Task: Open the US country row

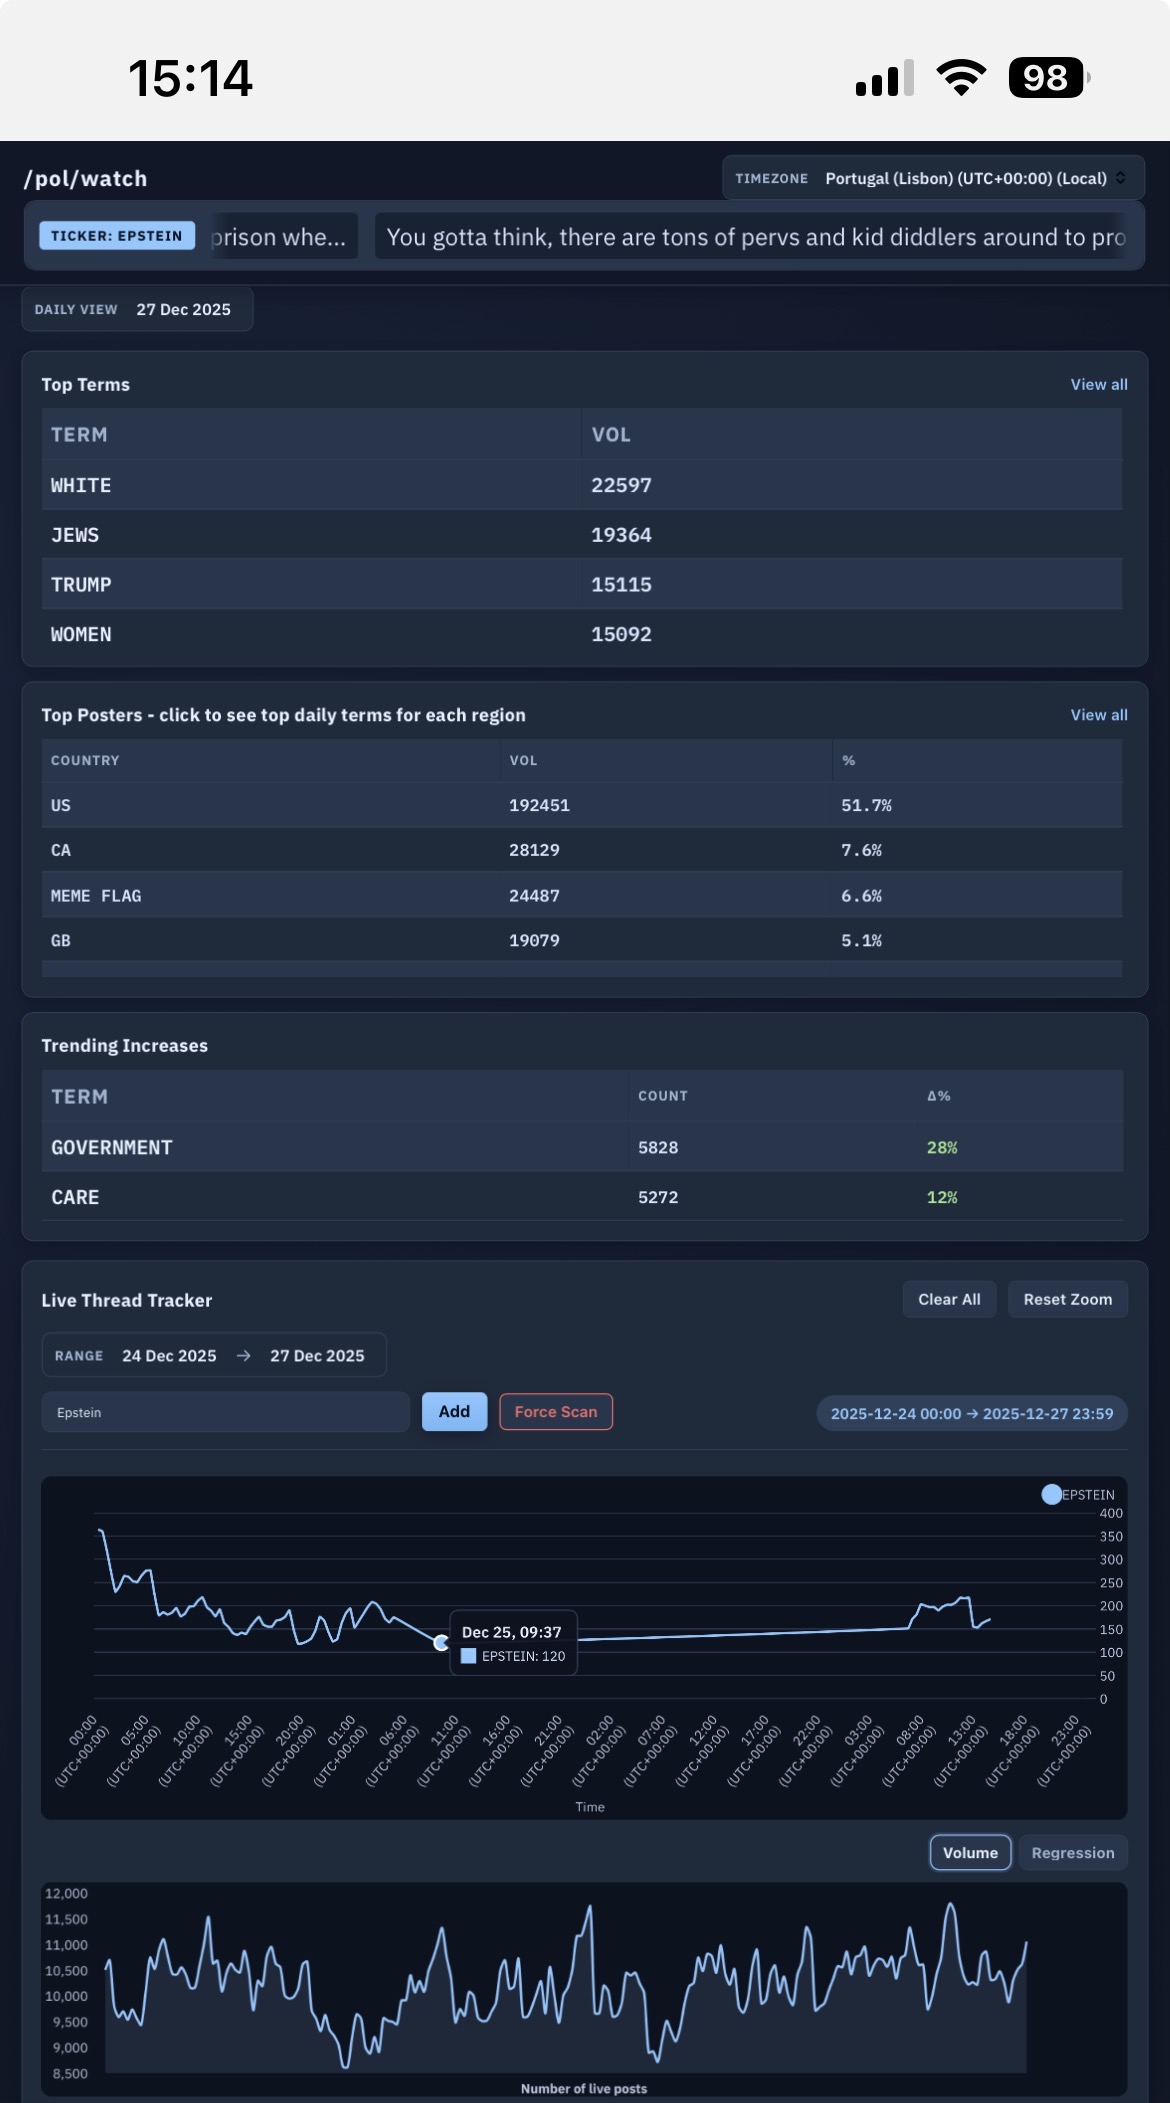Action: click(582, 805)
